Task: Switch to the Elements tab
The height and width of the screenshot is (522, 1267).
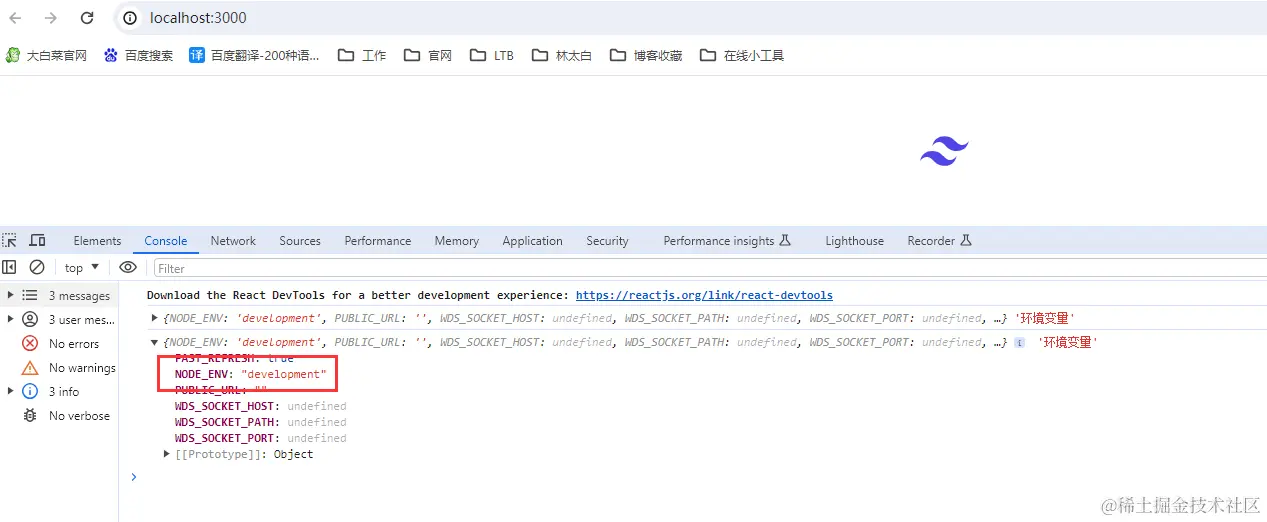Action: 97,241
